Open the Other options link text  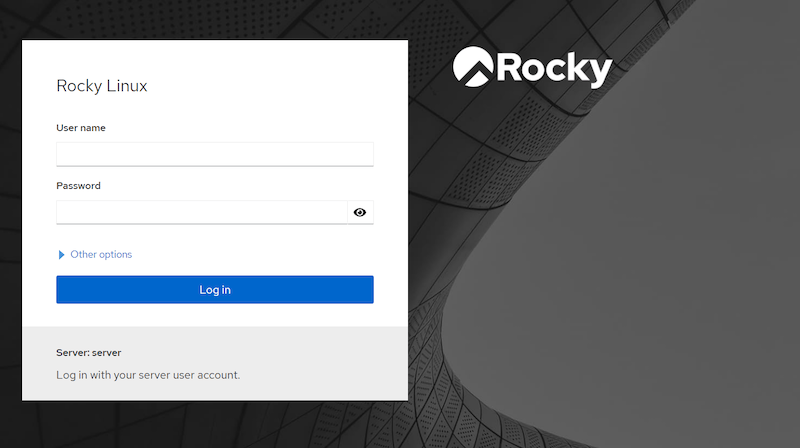[101, 254]
